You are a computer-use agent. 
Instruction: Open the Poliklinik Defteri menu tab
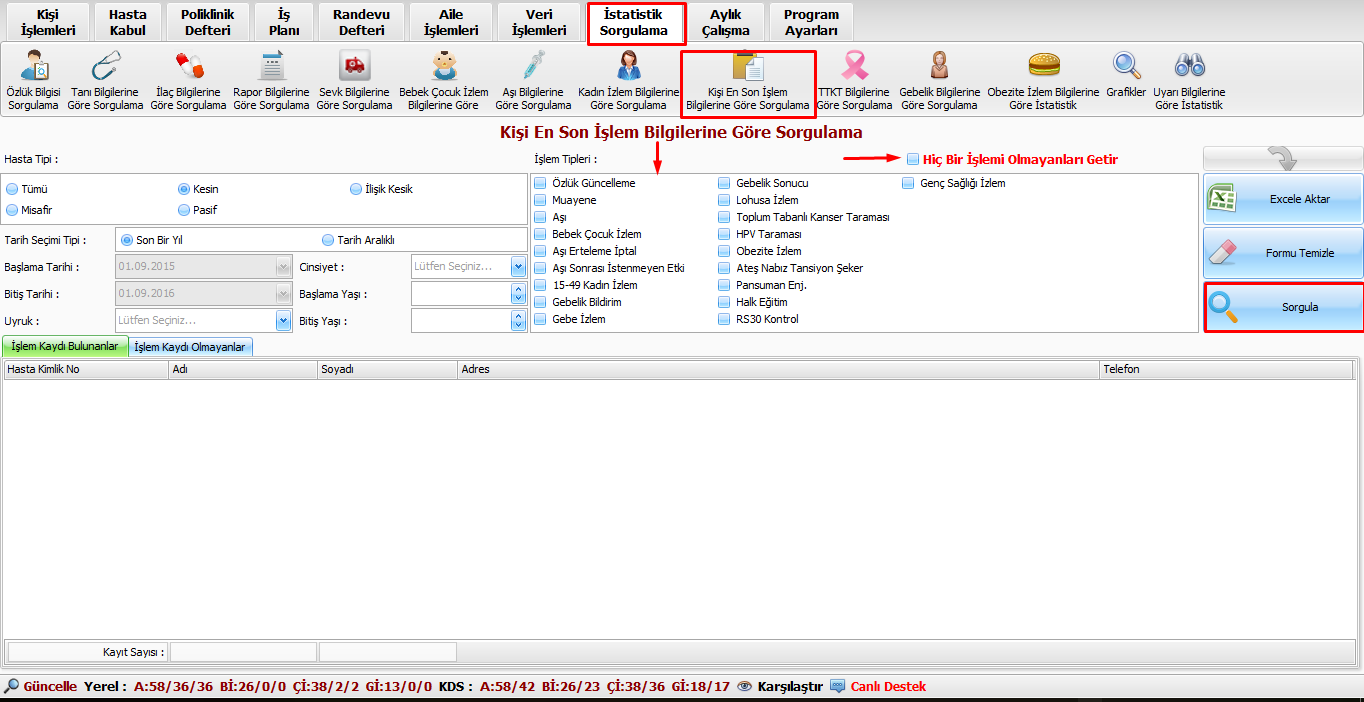(x=207, y=23)
